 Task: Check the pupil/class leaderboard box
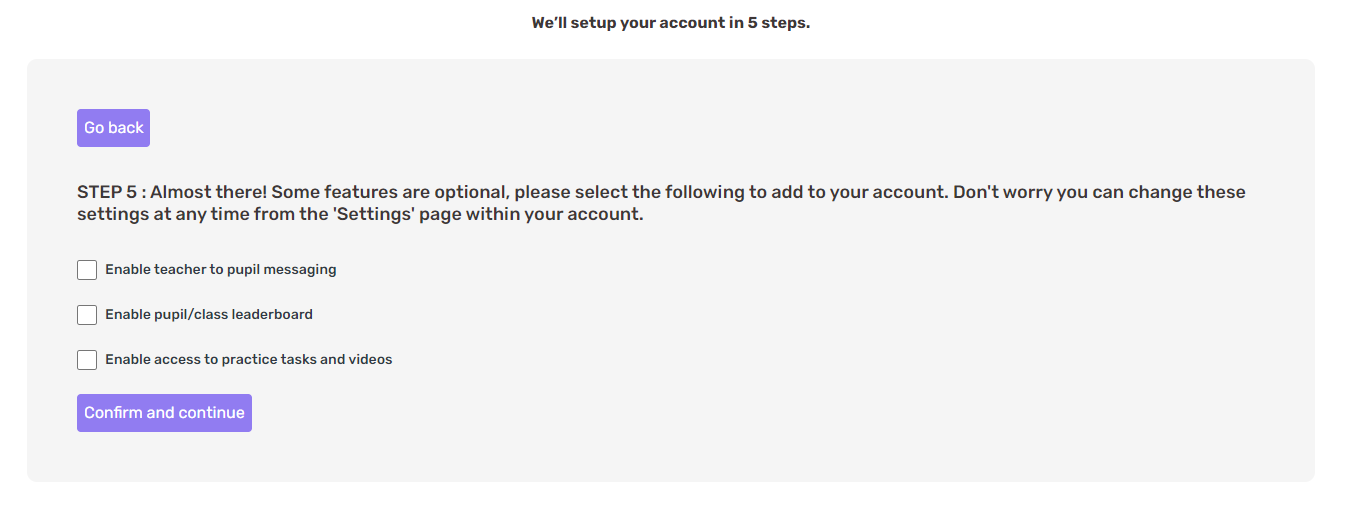tap(87, 315)
